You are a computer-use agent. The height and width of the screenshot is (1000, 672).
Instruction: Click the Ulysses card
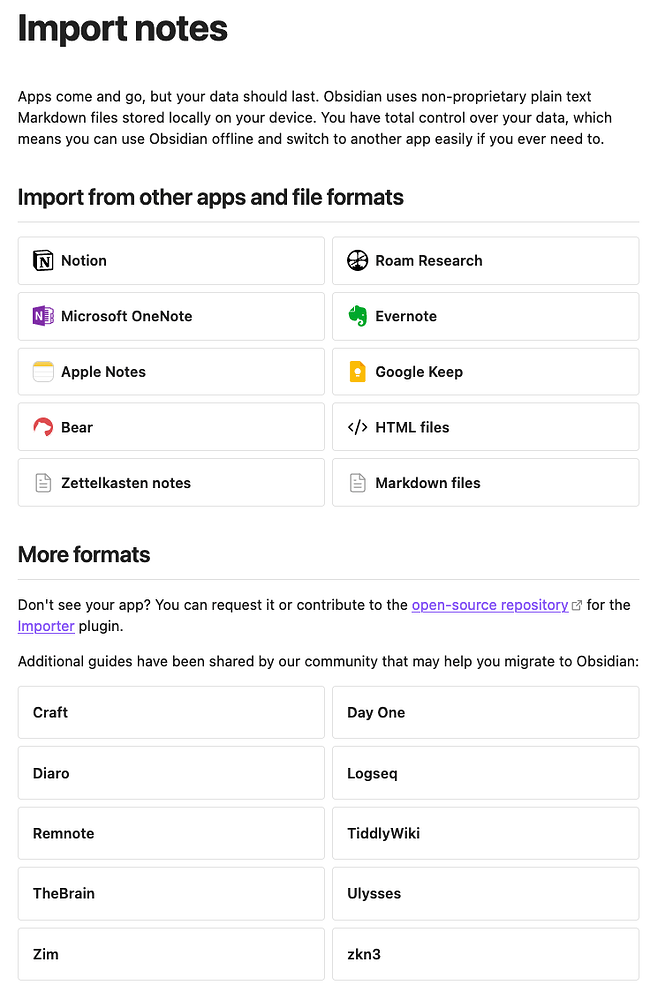486,894
